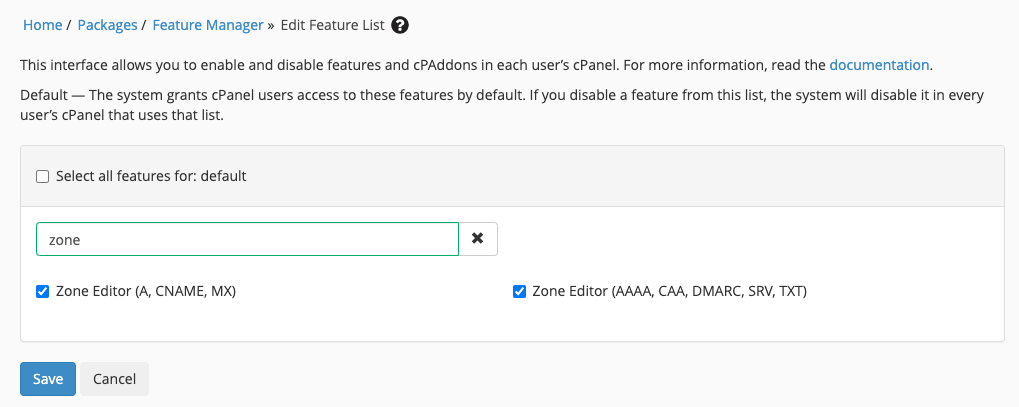Navigate to the Packages breadcrumb
Screen dimensions: 1019x407
(x=107, y=25)
